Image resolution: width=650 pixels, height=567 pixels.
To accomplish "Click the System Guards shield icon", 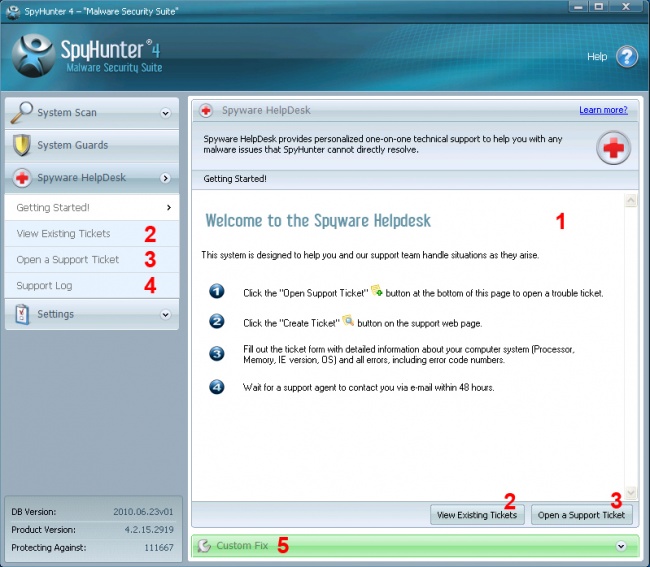I will click(22, 145).
